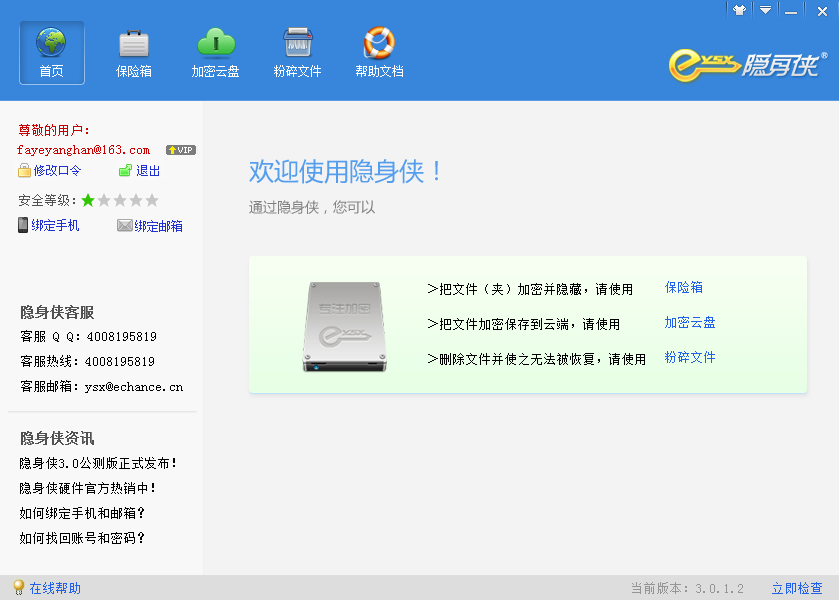Click the envelope icon beside 绑定邮箱
Screen dimensions: 839x600
125,225
